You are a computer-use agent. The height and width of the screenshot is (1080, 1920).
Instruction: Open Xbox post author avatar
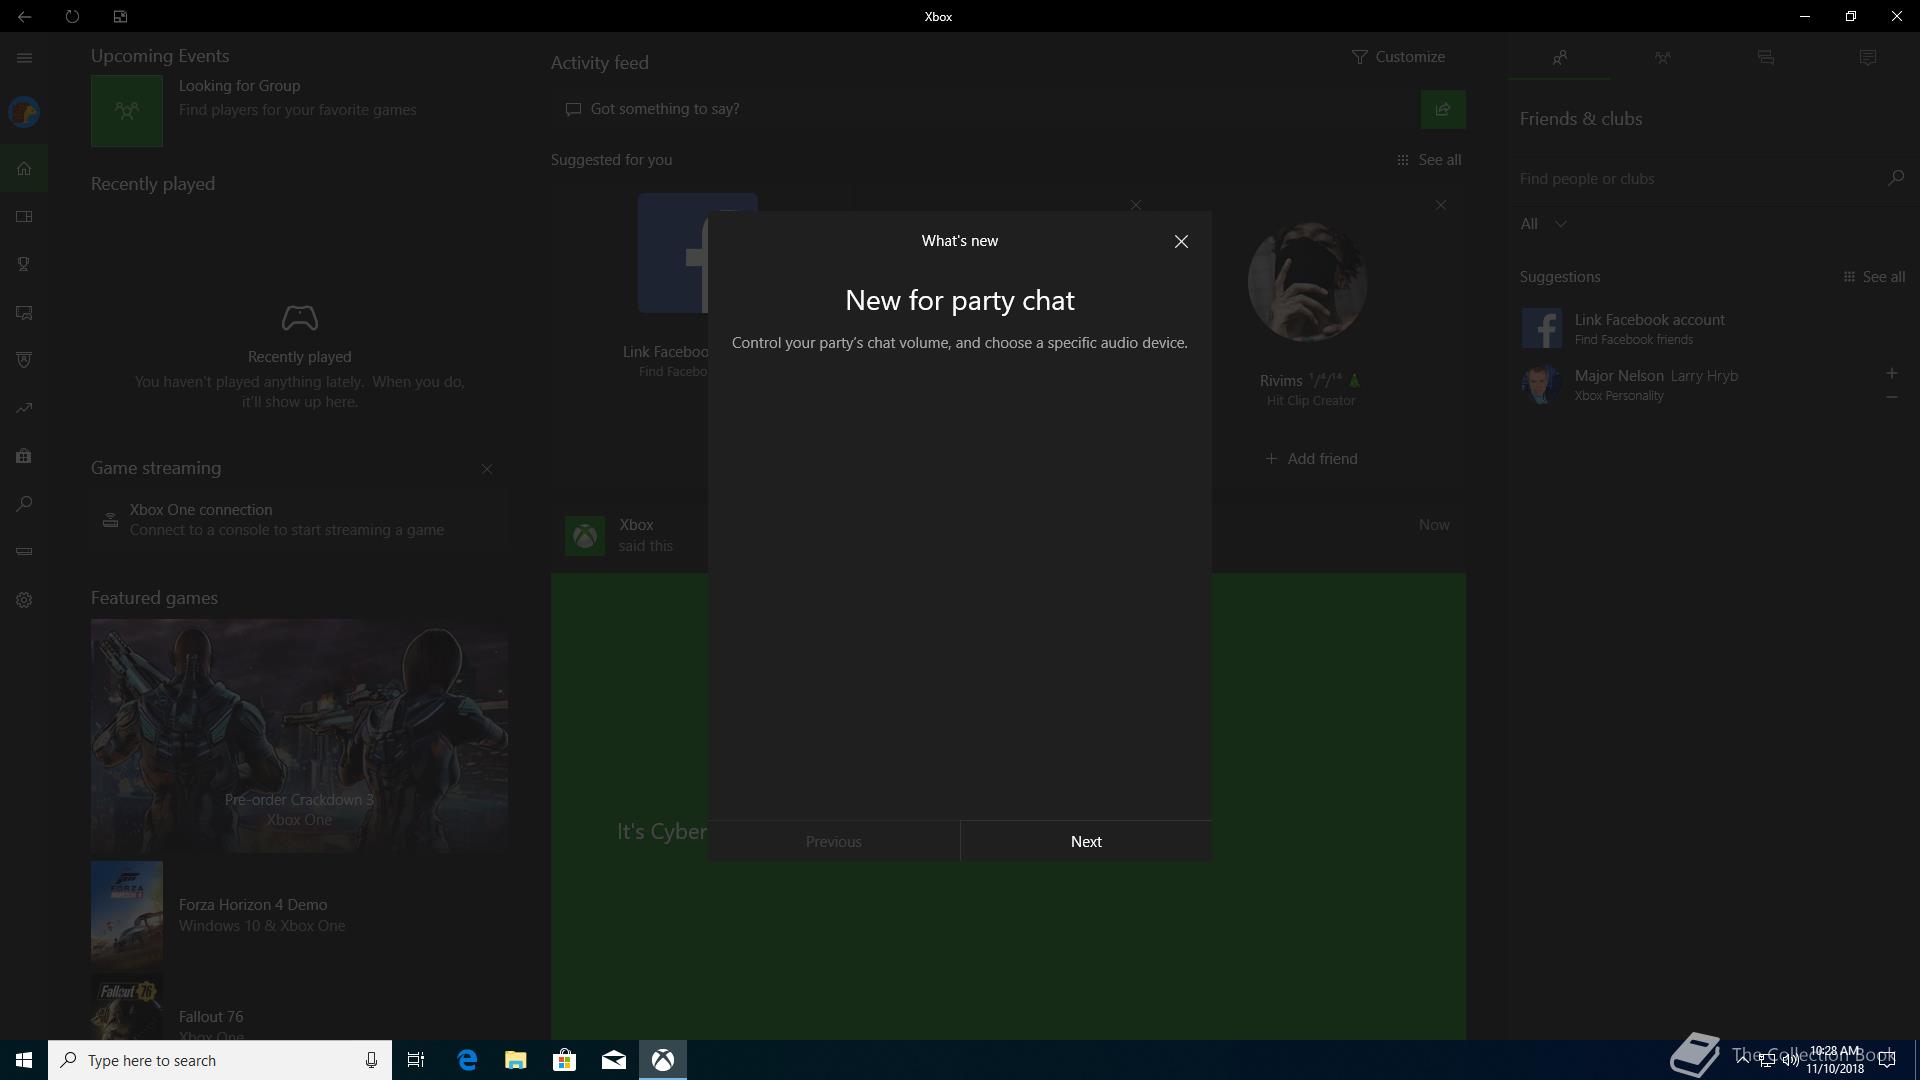tap(585, 536)
